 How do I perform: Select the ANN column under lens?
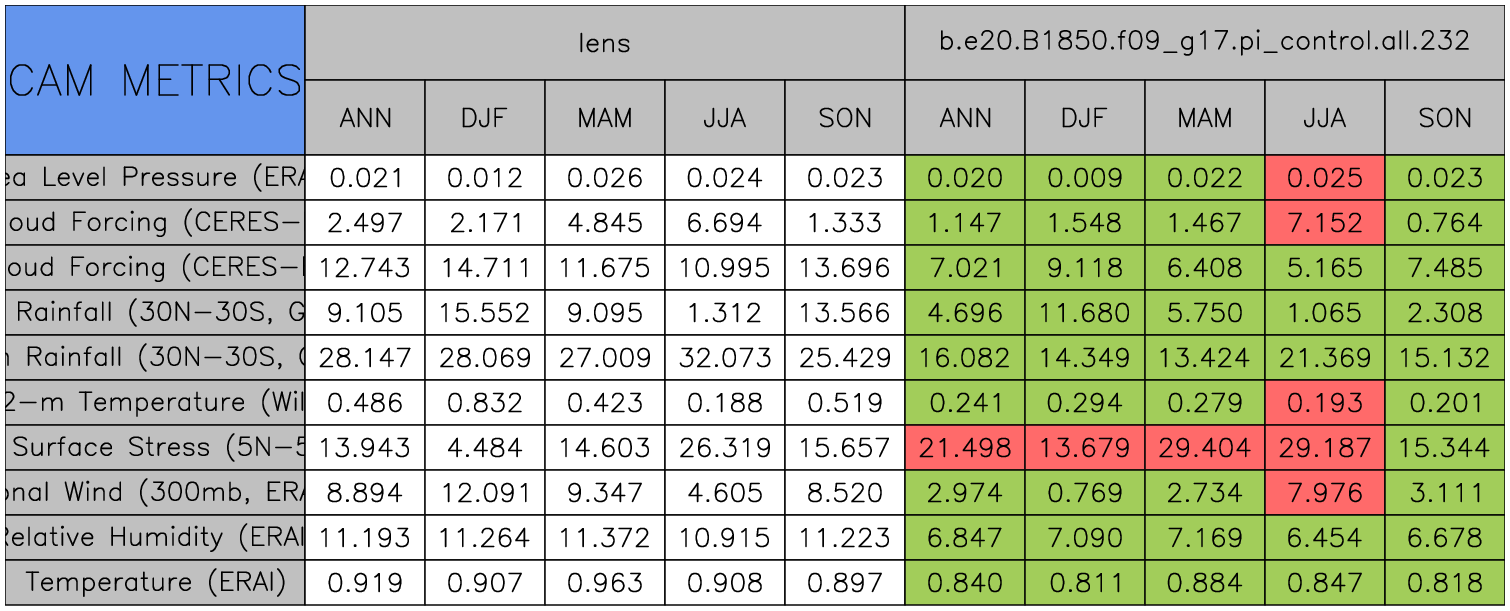click(365, 118)
